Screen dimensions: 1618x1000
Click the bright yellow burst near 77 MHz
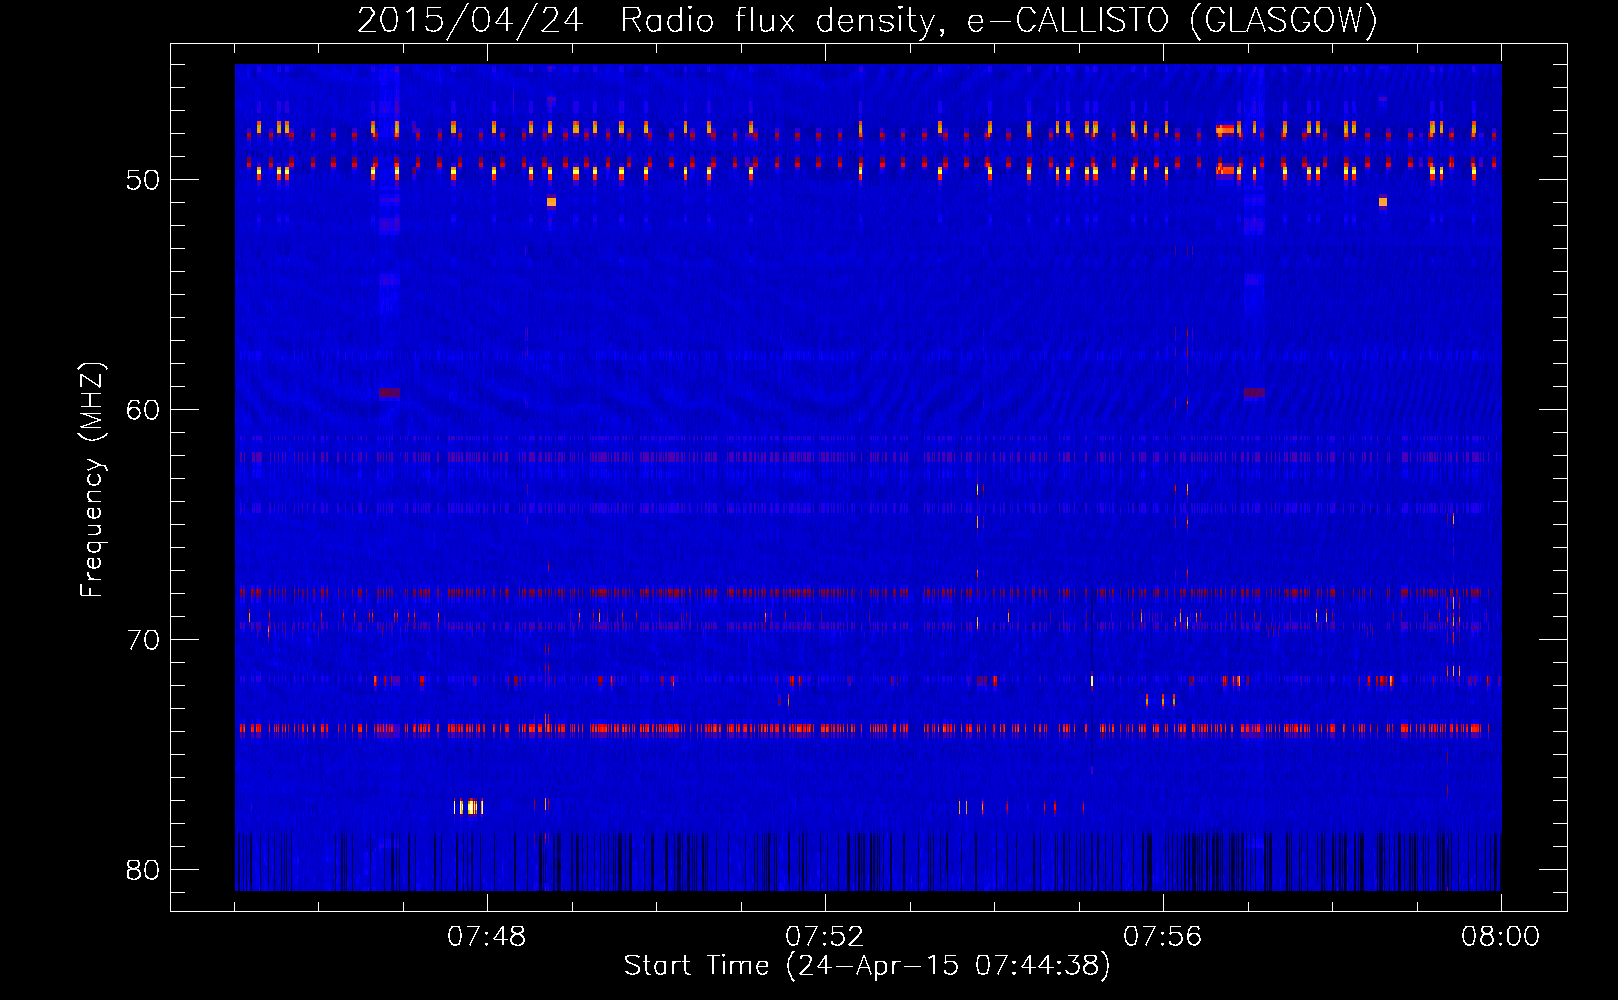point(468,806)
